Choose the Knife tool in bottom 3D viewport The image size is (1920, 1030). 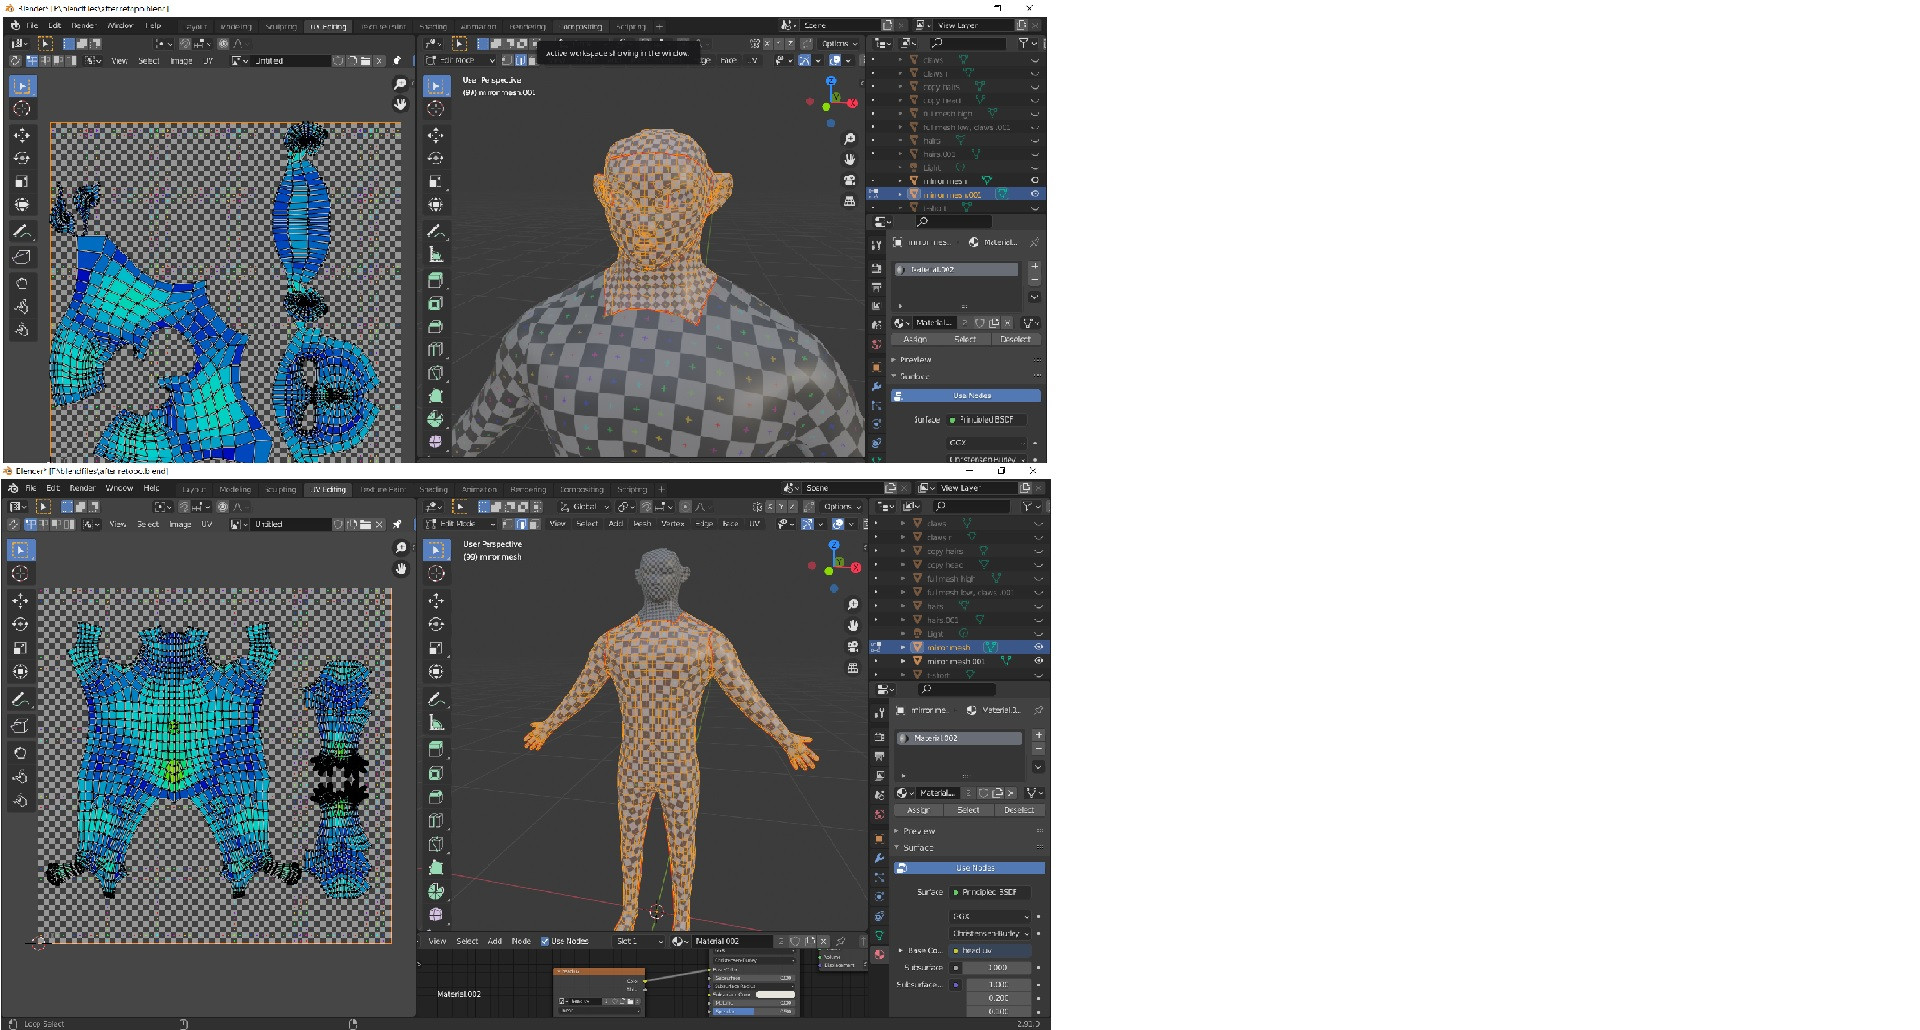tap(436, 845)
